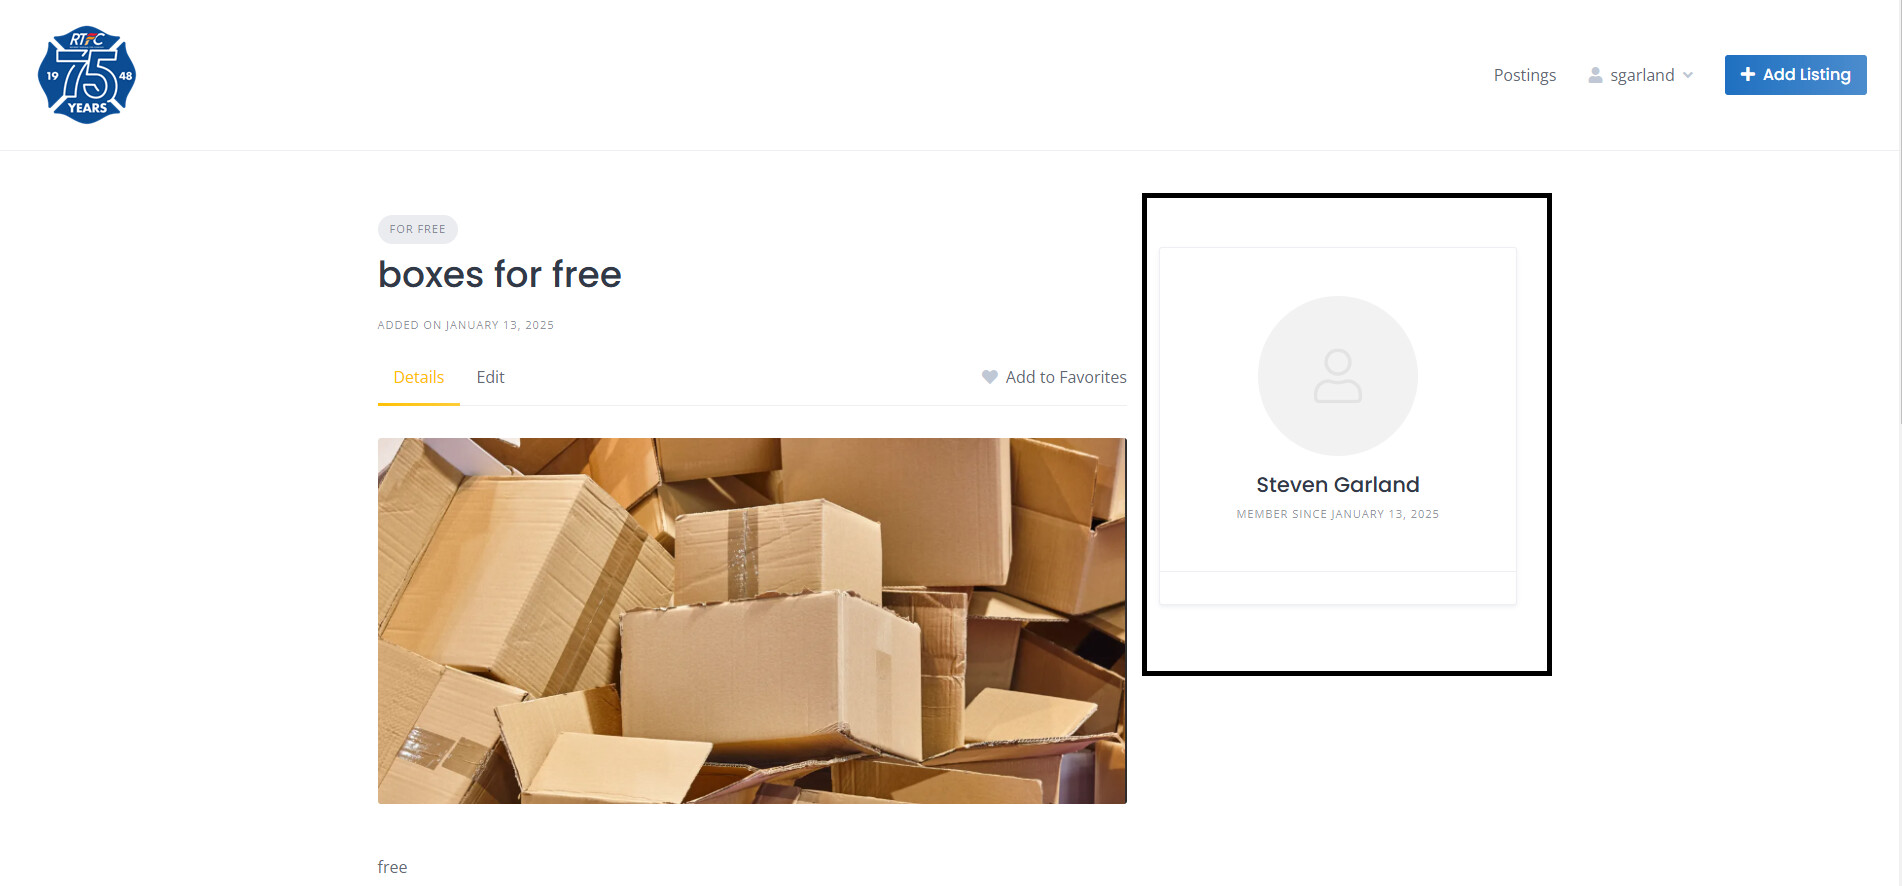
Task: Click the 'boxes for free' listing title
Action: coord(499,274)
